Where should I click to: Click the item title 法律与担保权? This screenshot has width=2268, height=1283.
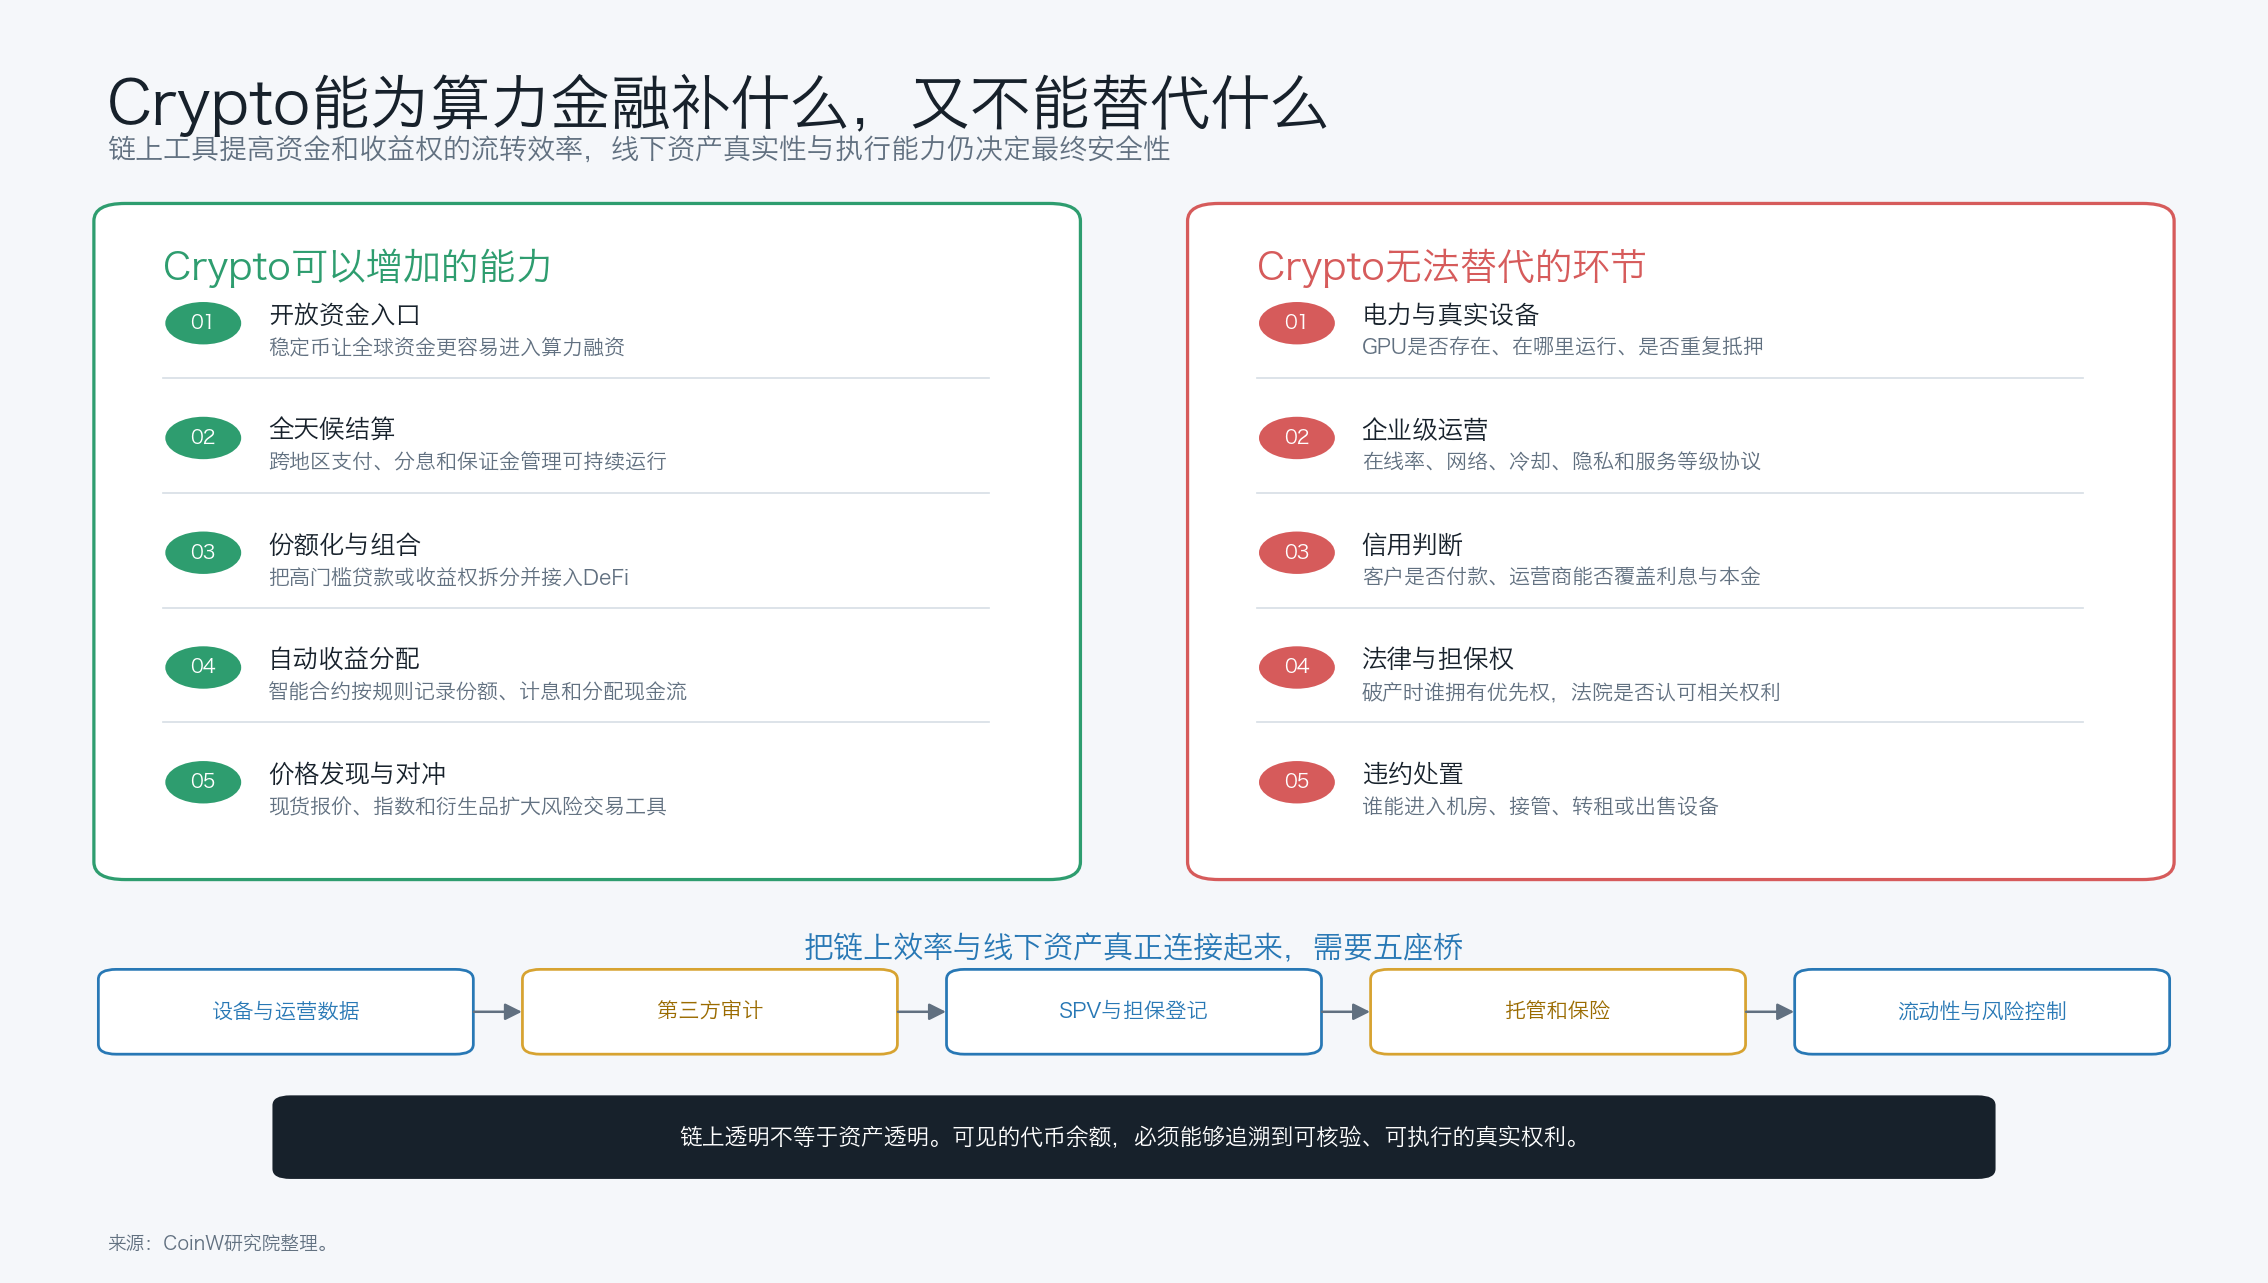pyautogui.click(x=1438, y=658)
